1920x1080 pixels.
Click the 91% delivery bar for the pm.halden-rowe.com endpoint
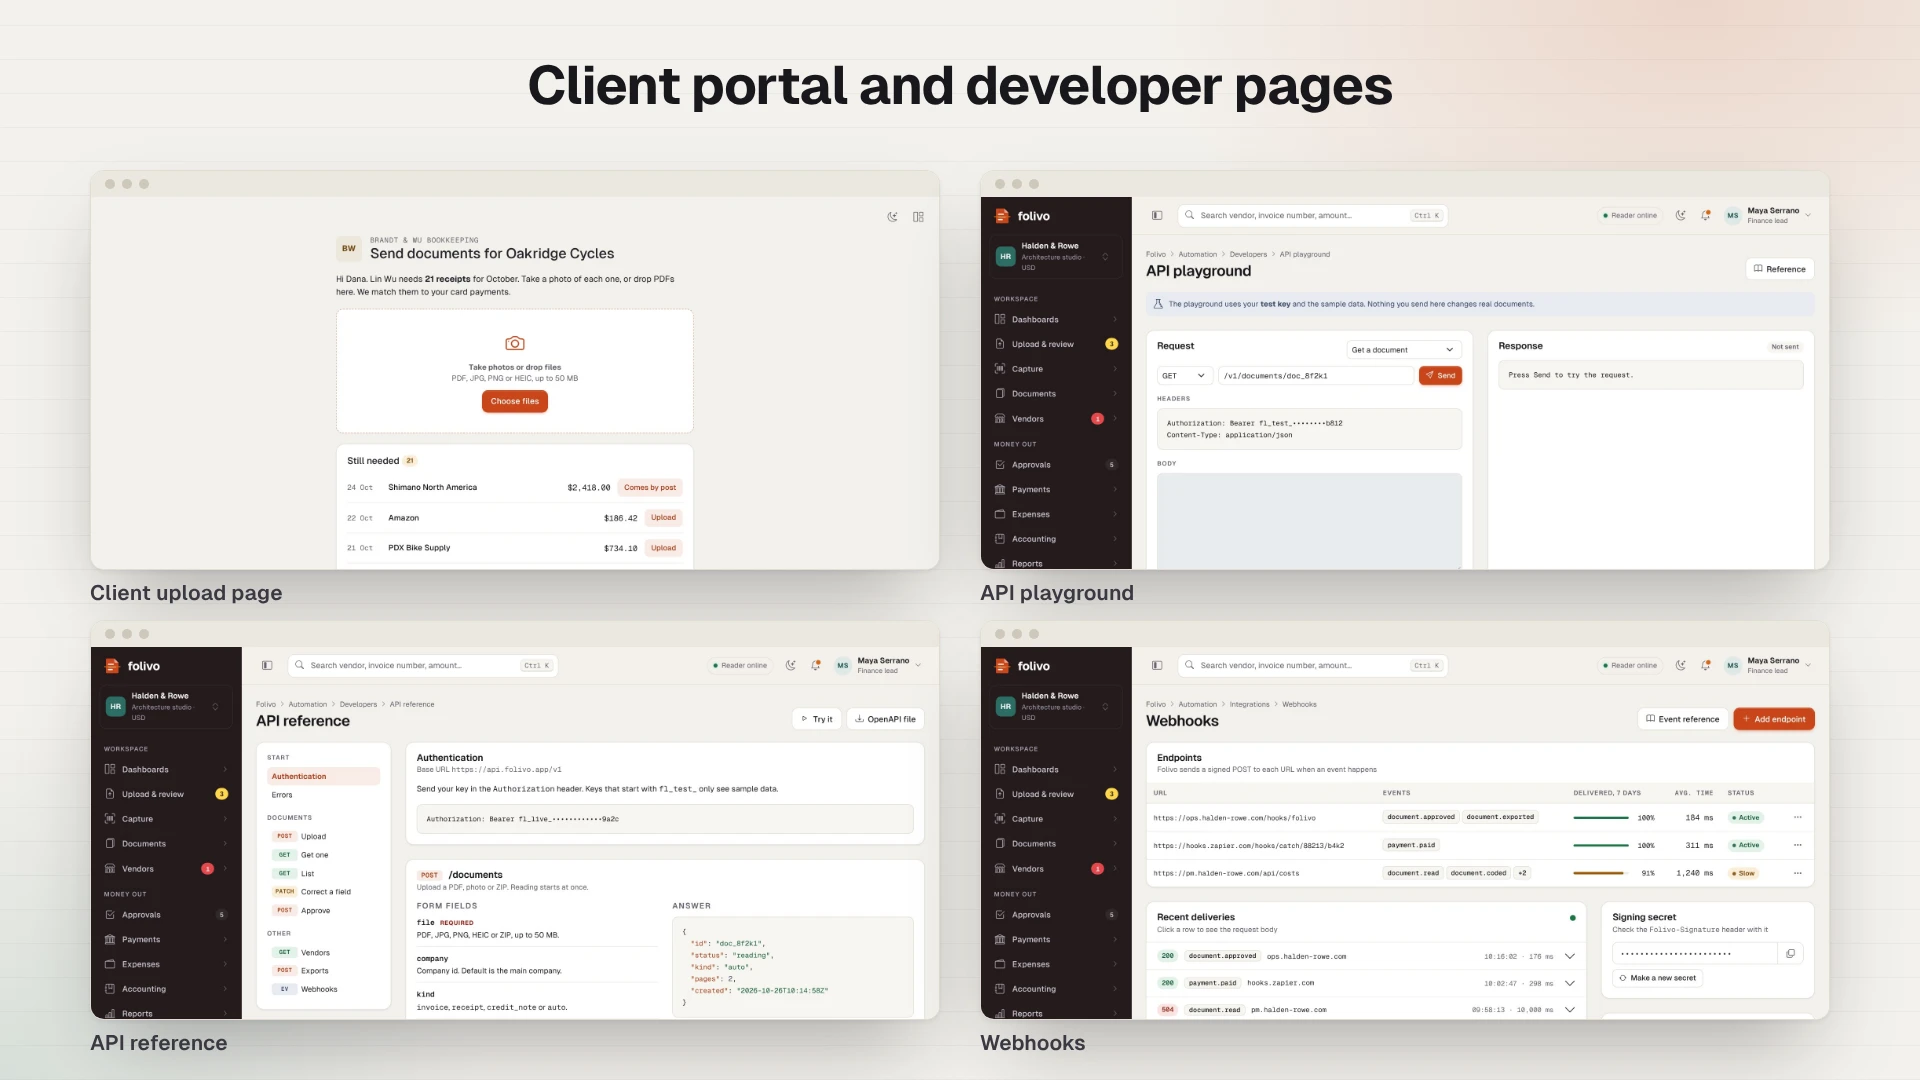1601,873
